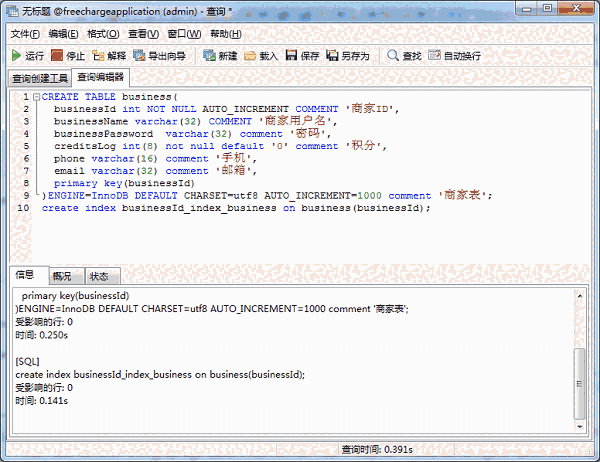The width and height of the screenshot is (600, 462).
Task: Open the 查找 find tool
Action: [x=404, y=56]
